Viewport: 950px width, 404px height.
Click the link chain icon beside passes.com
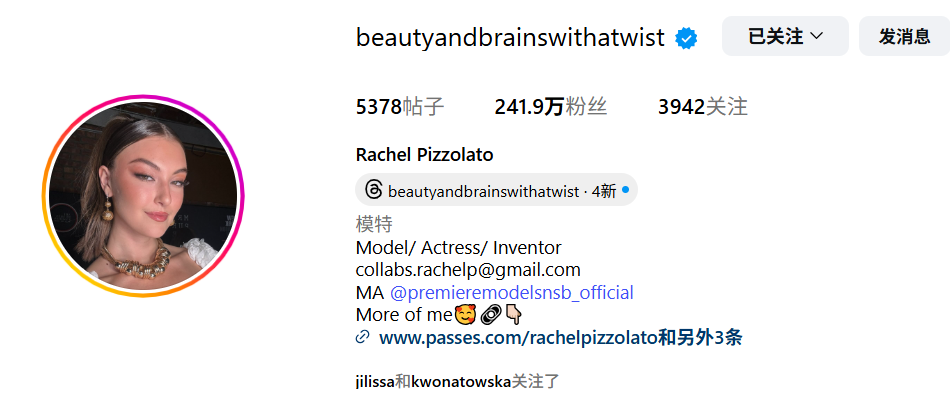(x=362, y=337)
